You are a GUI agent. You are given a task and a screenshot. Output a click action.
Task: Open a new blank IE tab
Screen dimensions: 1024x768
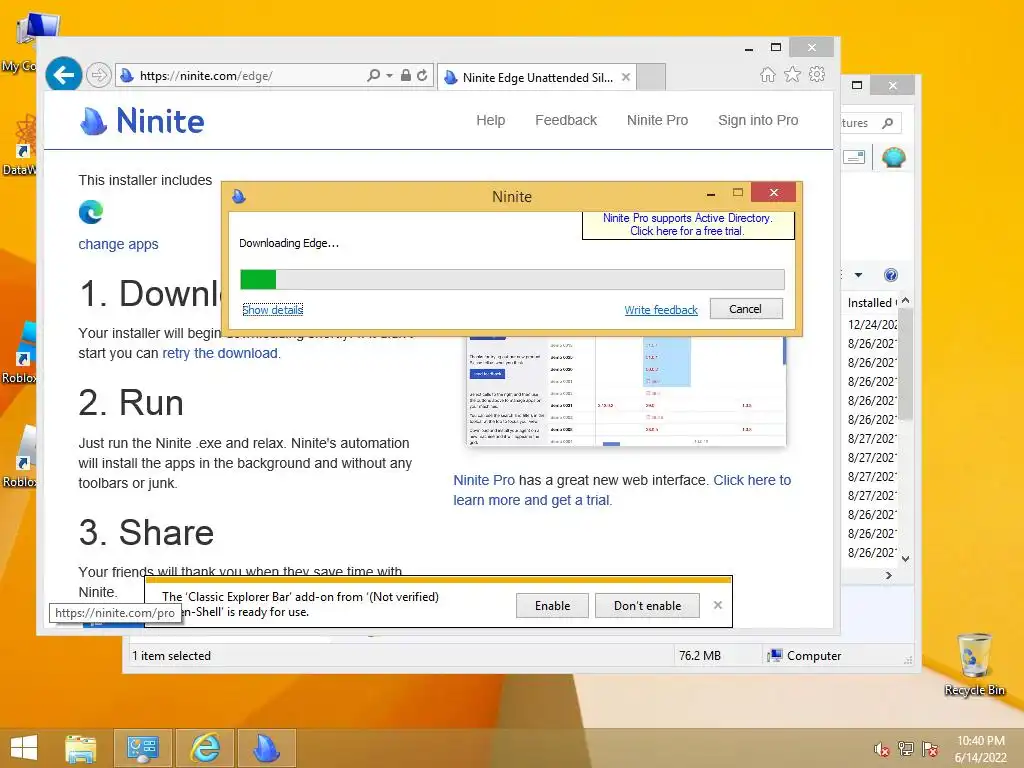[650, 77]
